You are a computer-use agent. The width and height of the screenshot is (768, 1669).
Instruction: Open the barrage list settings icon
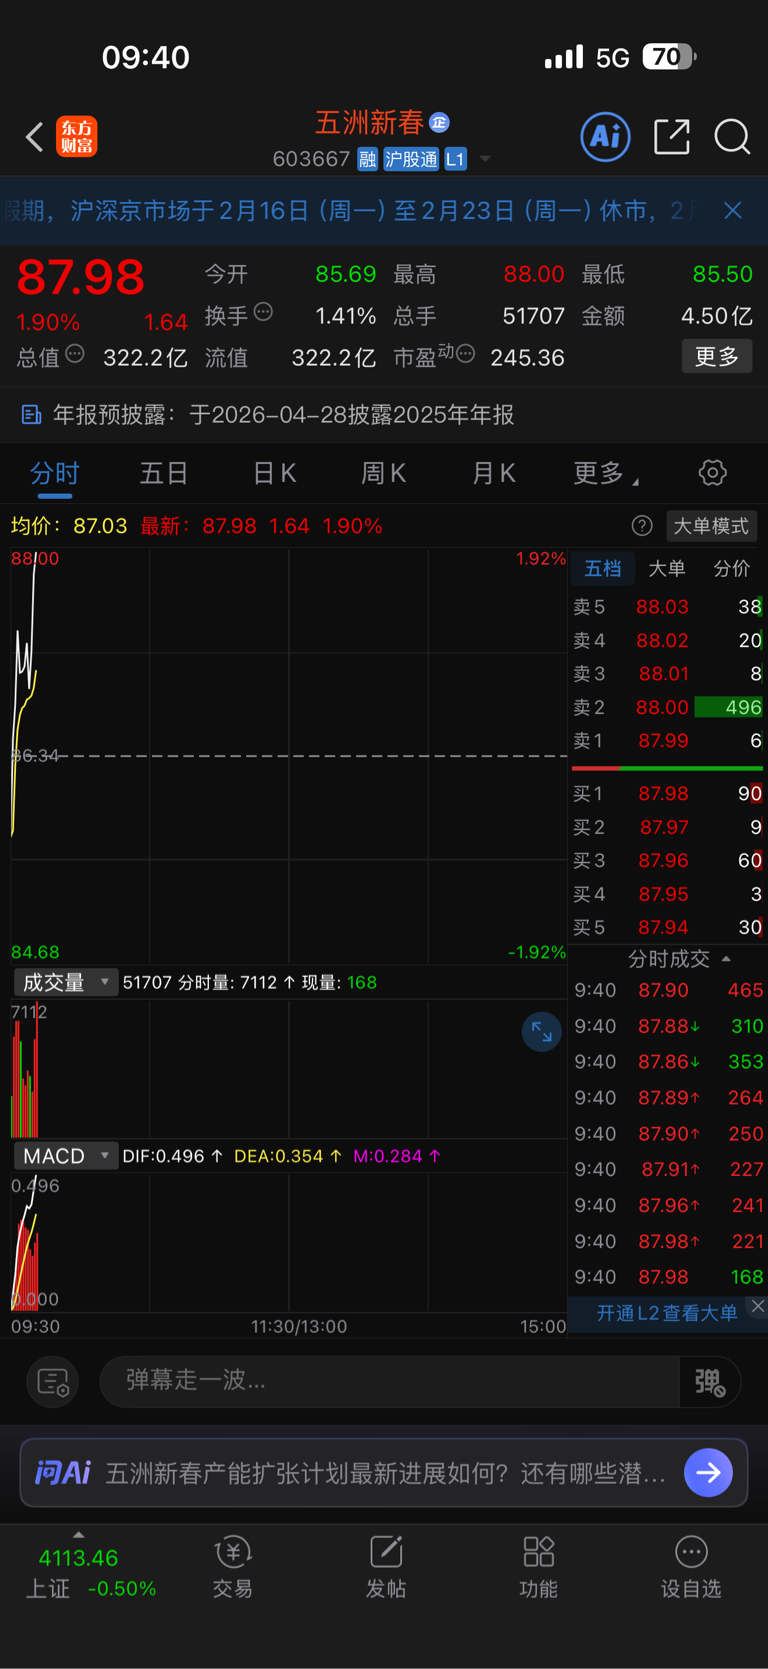click(52, 1382)
